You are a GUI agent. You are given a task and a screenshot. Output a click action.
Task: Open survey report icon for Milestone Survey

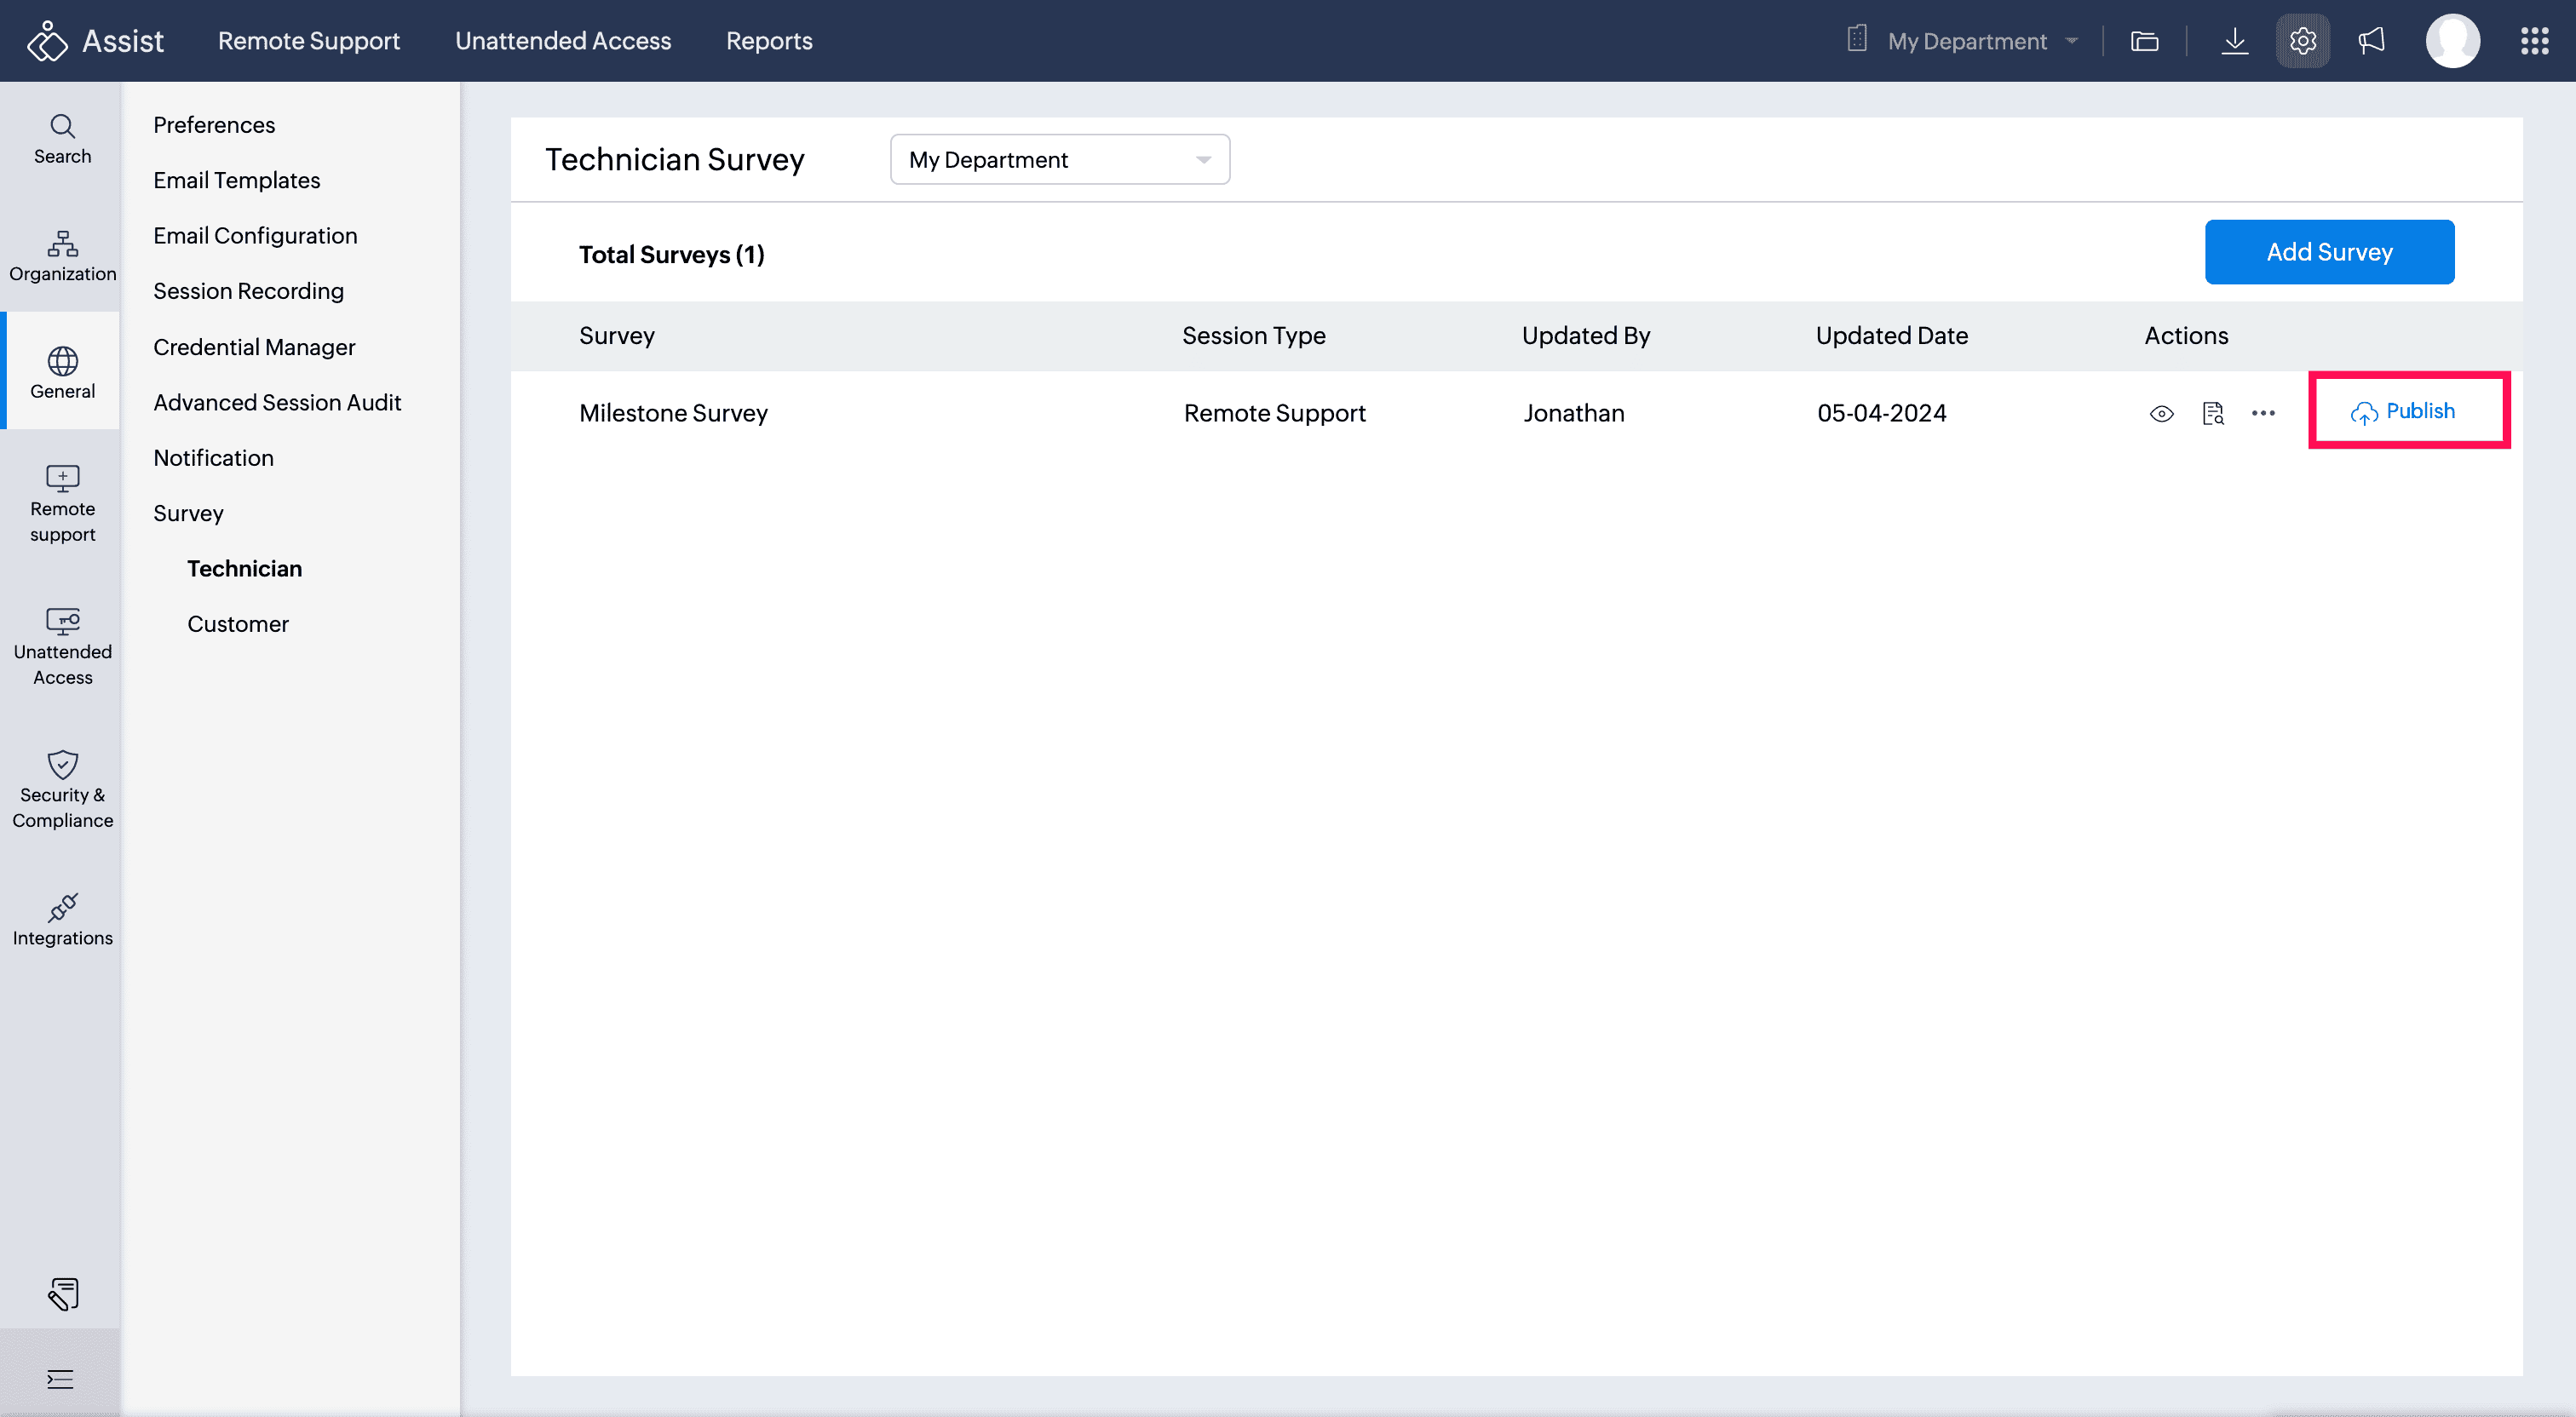coord(2213,413)
